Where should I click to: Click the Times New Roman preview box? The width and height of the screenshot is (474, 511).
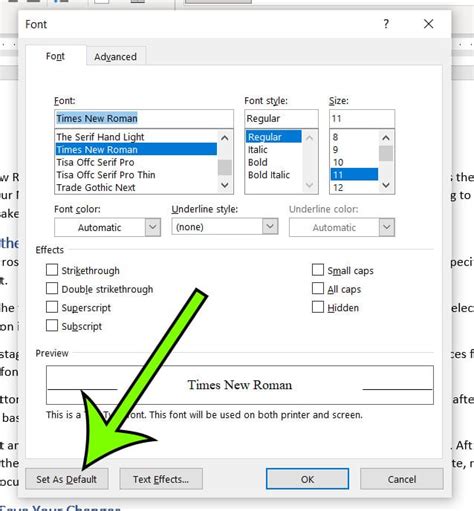(x=240, y=385)
